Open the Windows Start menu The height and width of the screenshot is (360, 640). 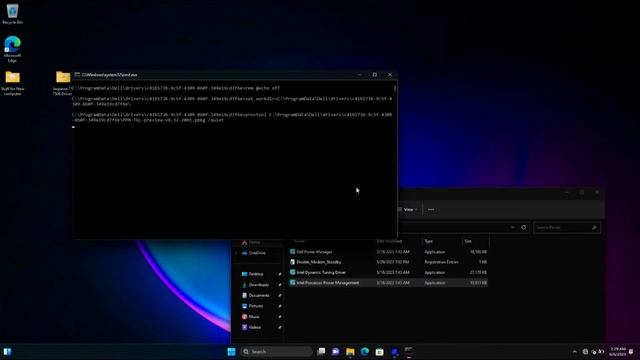pyautogui.click(x=231, y=351)
